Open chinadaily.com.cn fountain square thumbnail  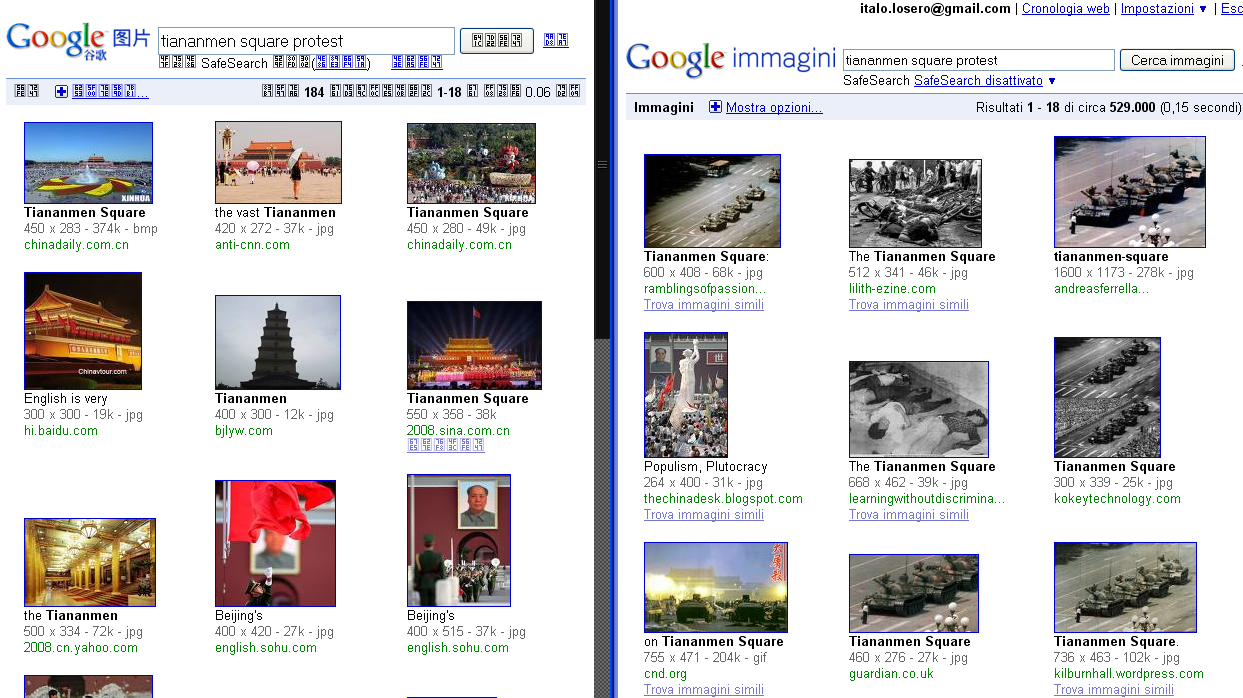click(x=88, y=163)
